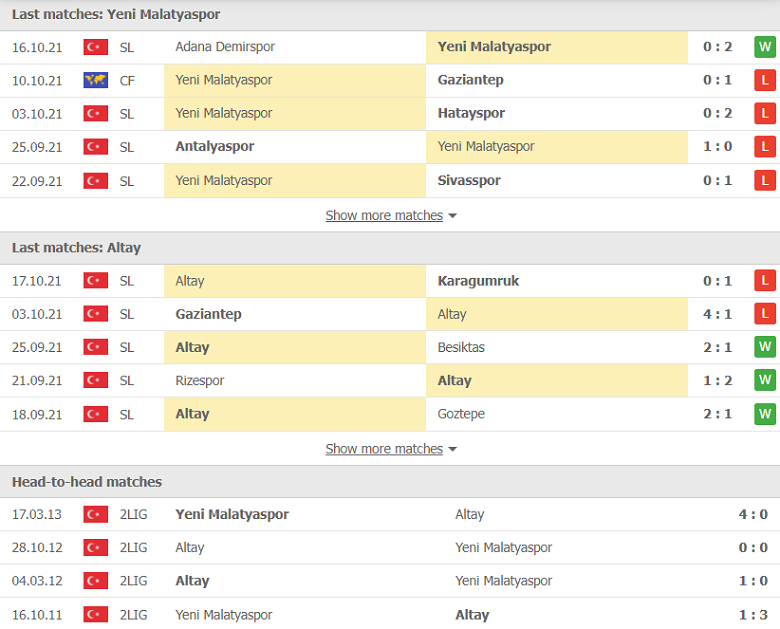Viewport: 780px width, 629px height.
Task: Click Turkey flag in 16.10.21 Adana Demirspor row
Action: (x=96, y=47)
